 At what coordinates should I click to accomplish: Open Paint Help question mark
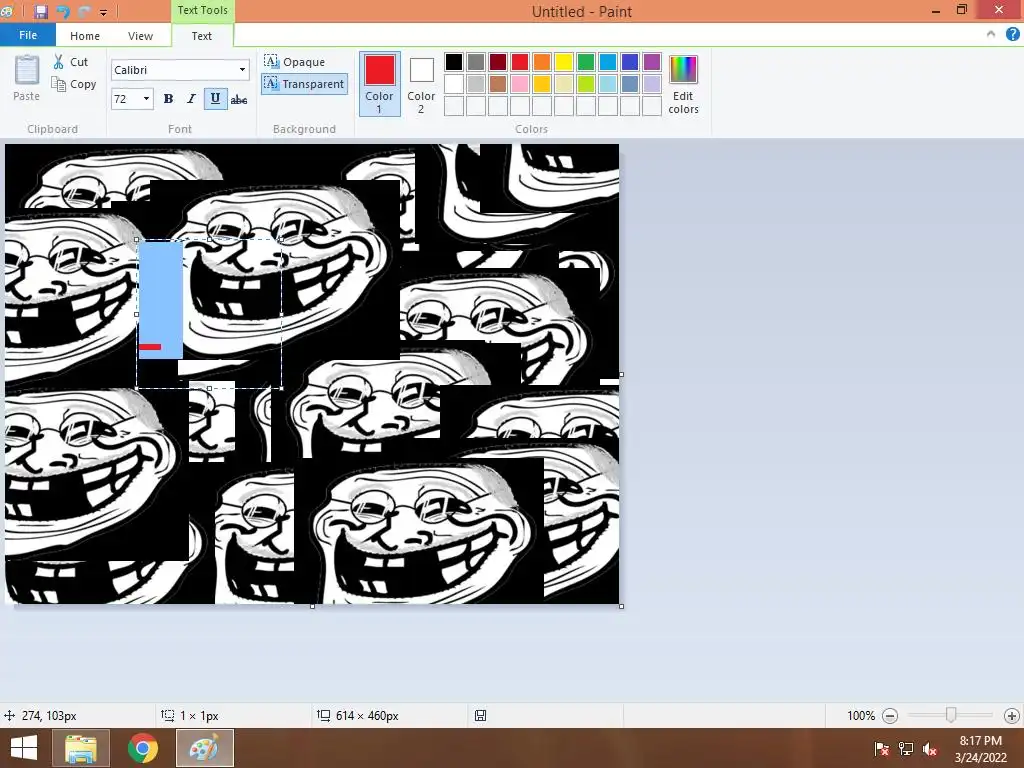(1012, 35)
